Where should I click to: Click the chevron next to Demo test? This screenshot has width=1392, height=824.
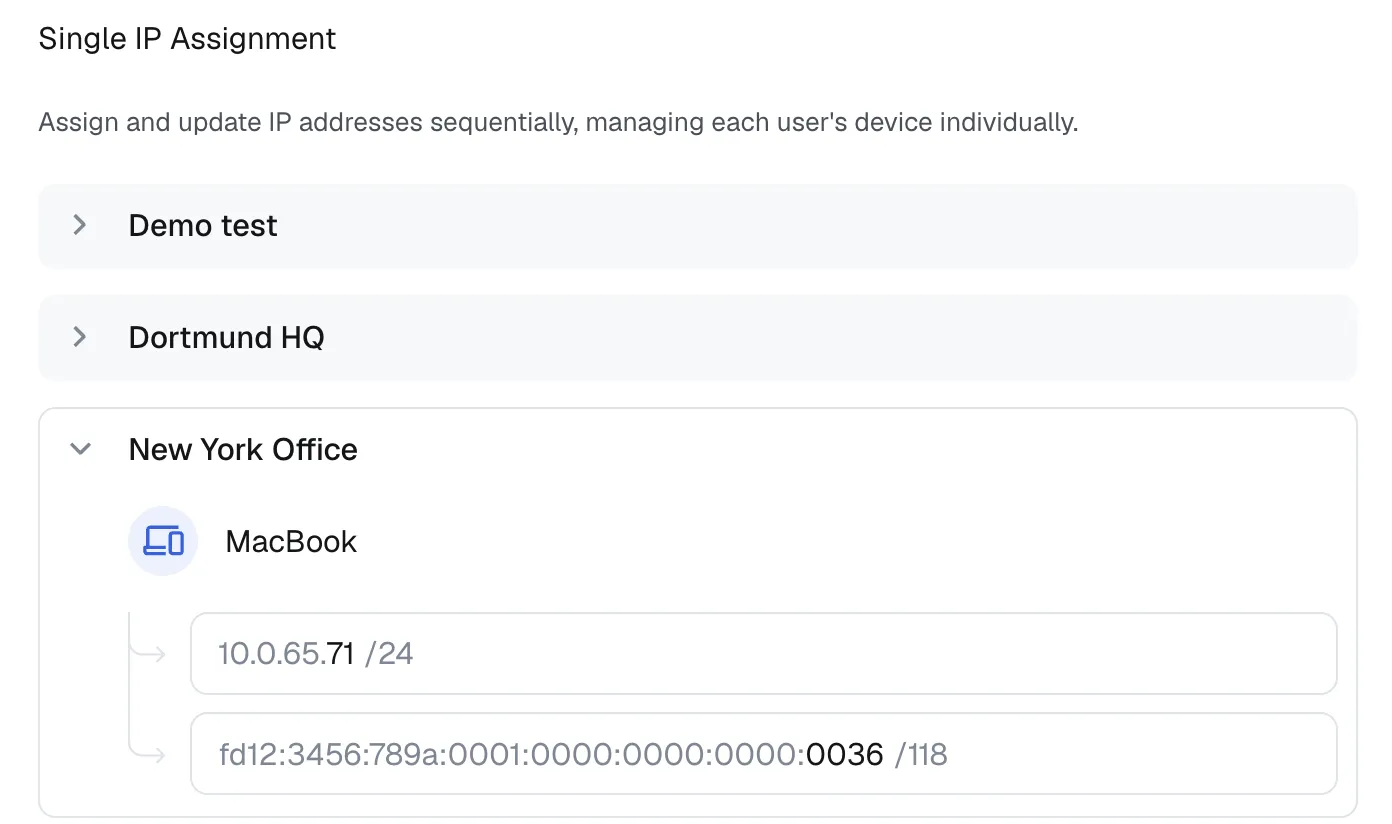point(80,225)
